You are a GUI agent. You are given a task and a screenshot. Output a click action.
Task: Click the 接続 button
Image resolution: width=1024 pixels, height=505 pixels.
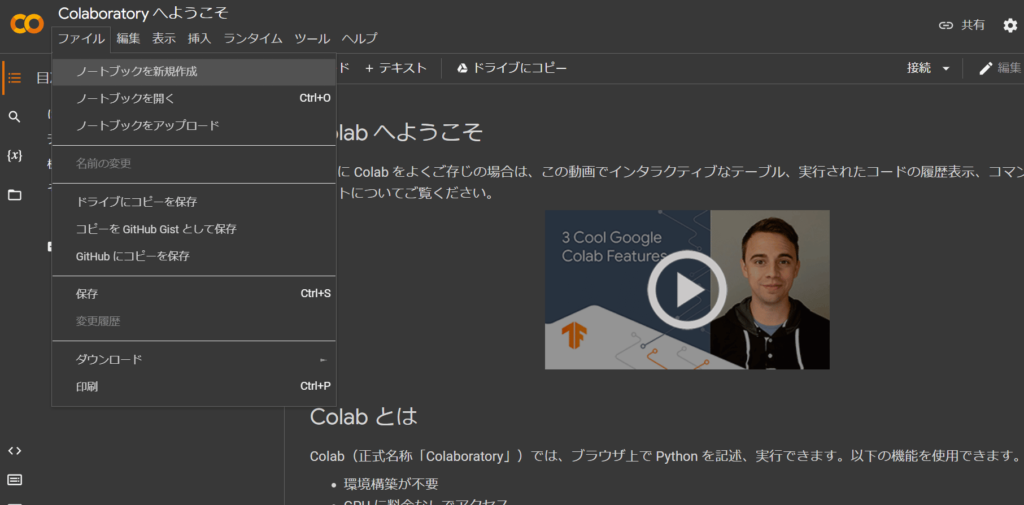918,68
